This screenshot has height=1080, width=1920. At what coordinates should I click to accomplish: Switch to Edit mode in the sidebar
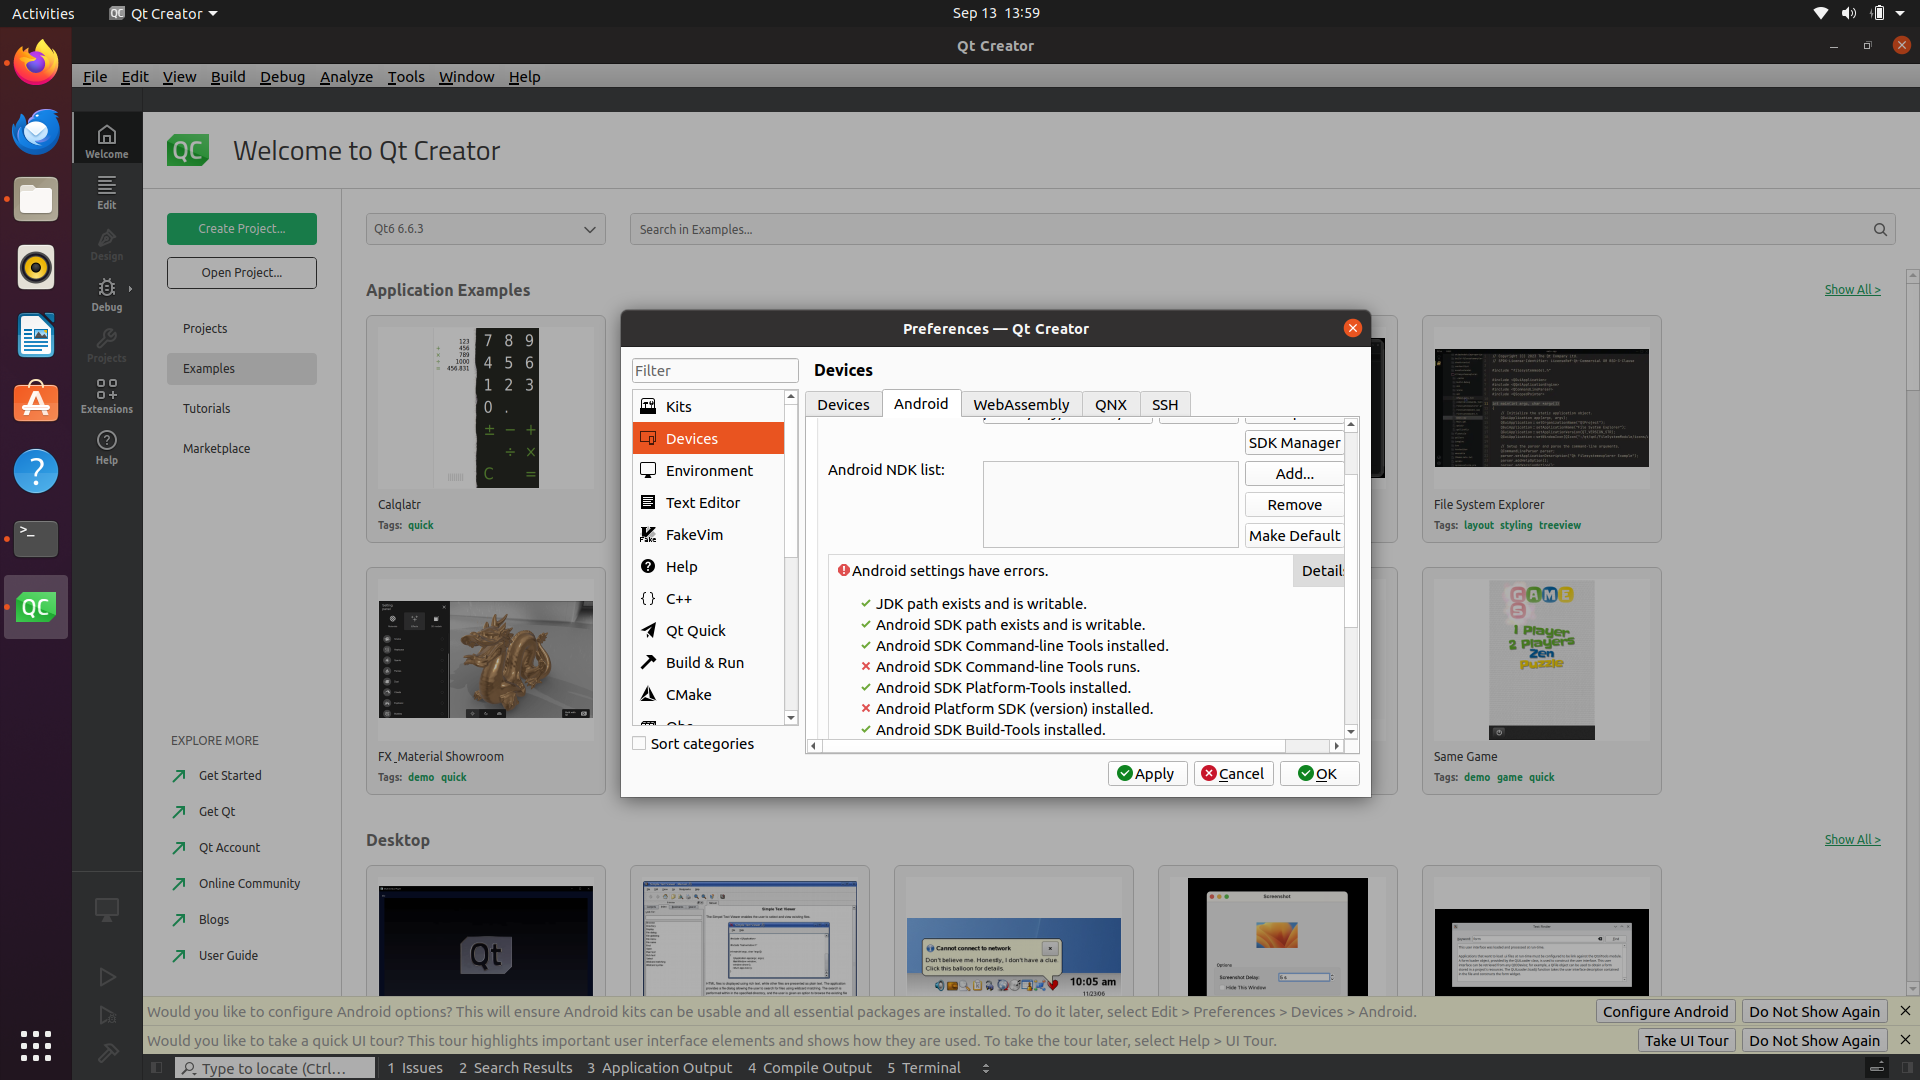click(x=106, y=193)
